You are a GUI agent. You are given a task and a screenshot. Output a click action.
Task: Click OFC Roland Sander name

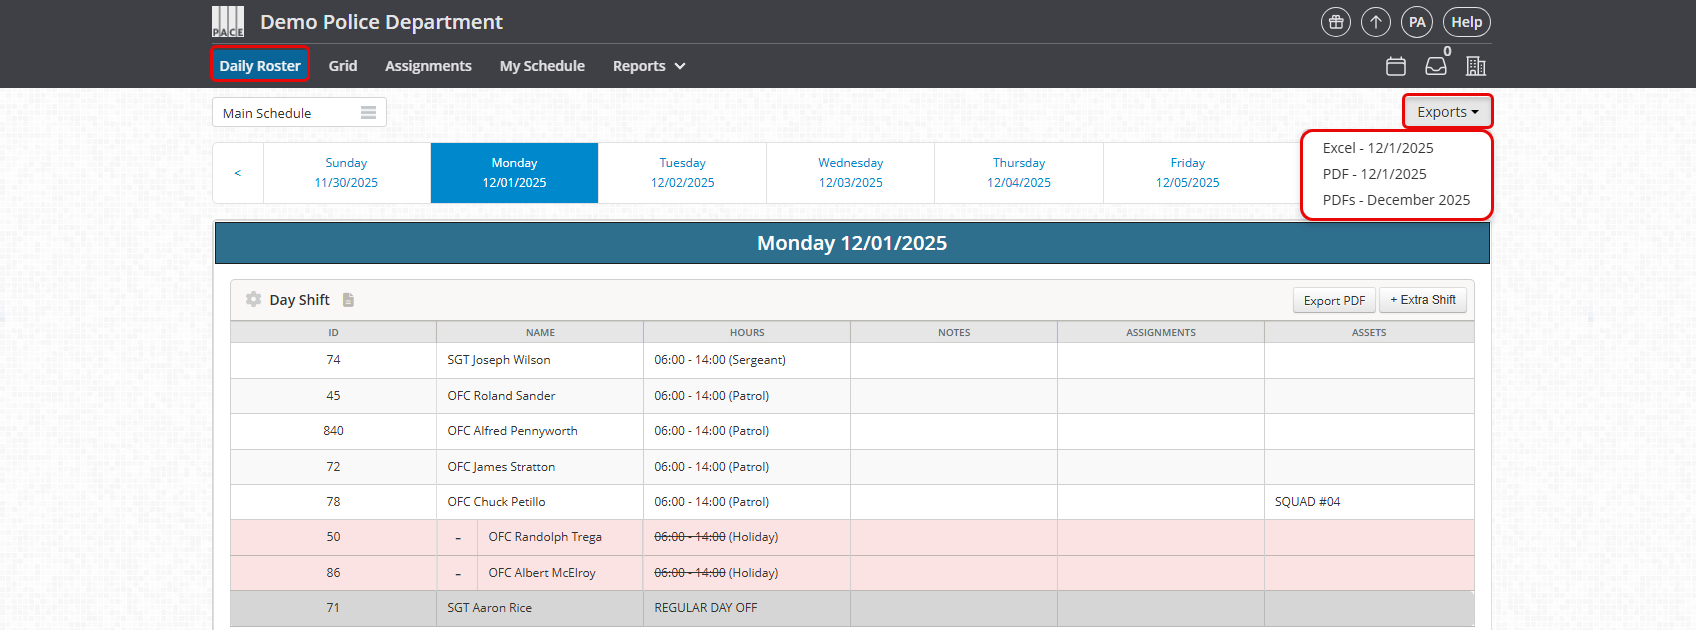tap(501, 396)
